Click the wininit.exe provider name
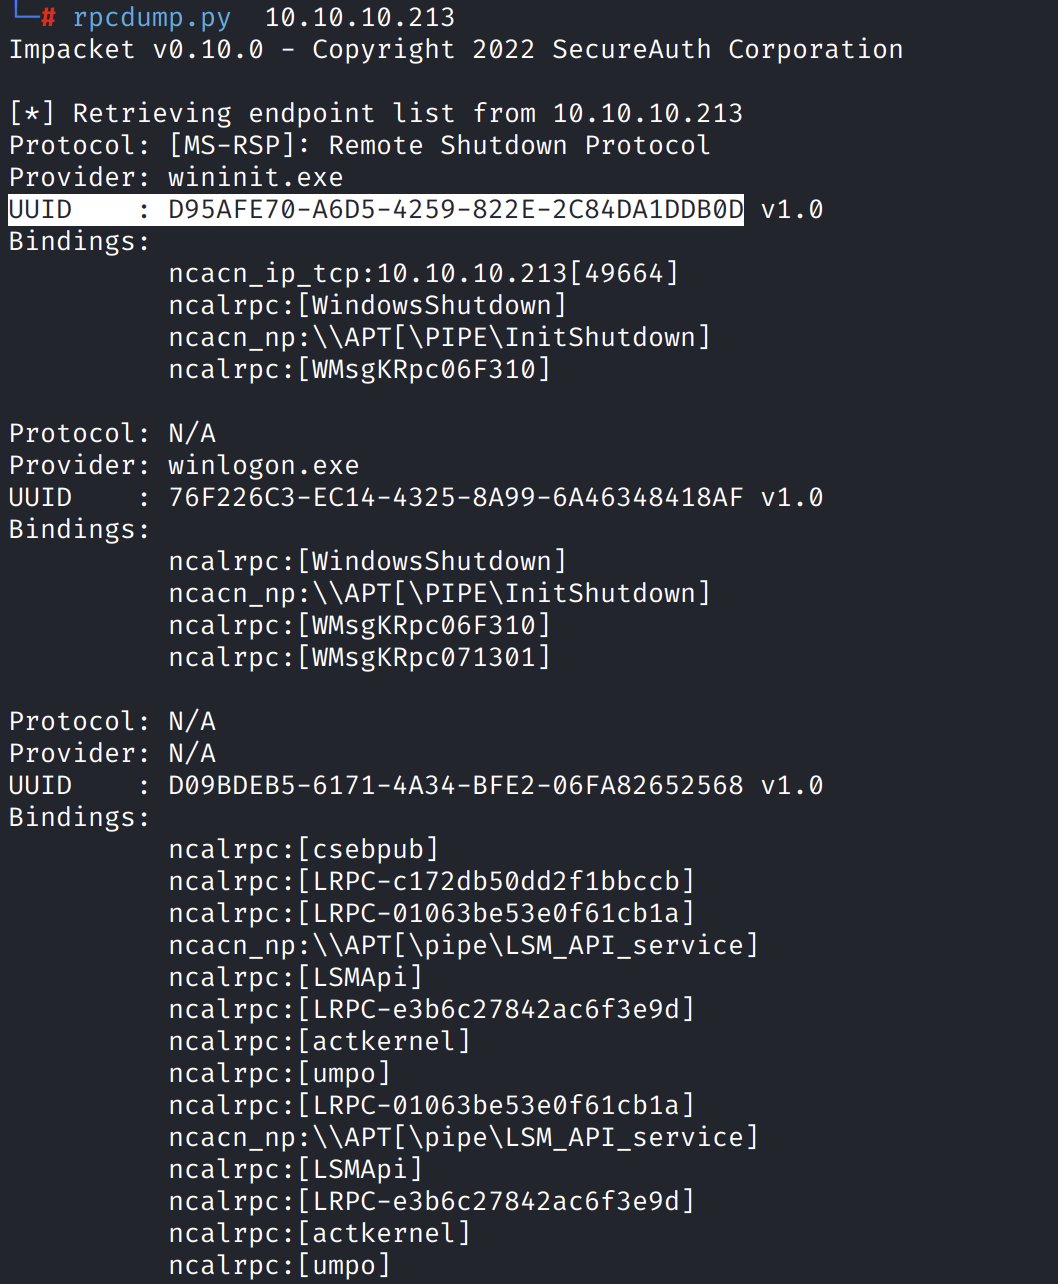The image size is (1058, 1284). coord(255,178)
